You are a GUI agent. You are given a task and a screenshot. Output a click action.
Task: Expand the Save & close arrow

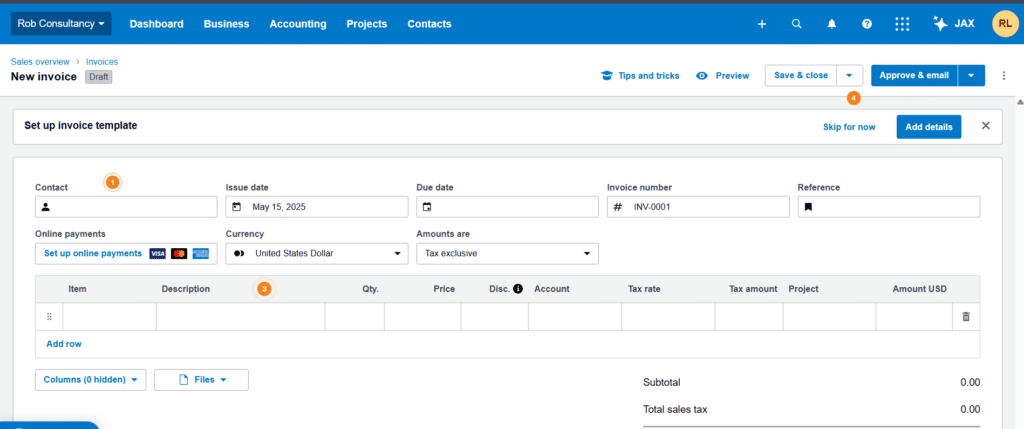click(849, 76)
